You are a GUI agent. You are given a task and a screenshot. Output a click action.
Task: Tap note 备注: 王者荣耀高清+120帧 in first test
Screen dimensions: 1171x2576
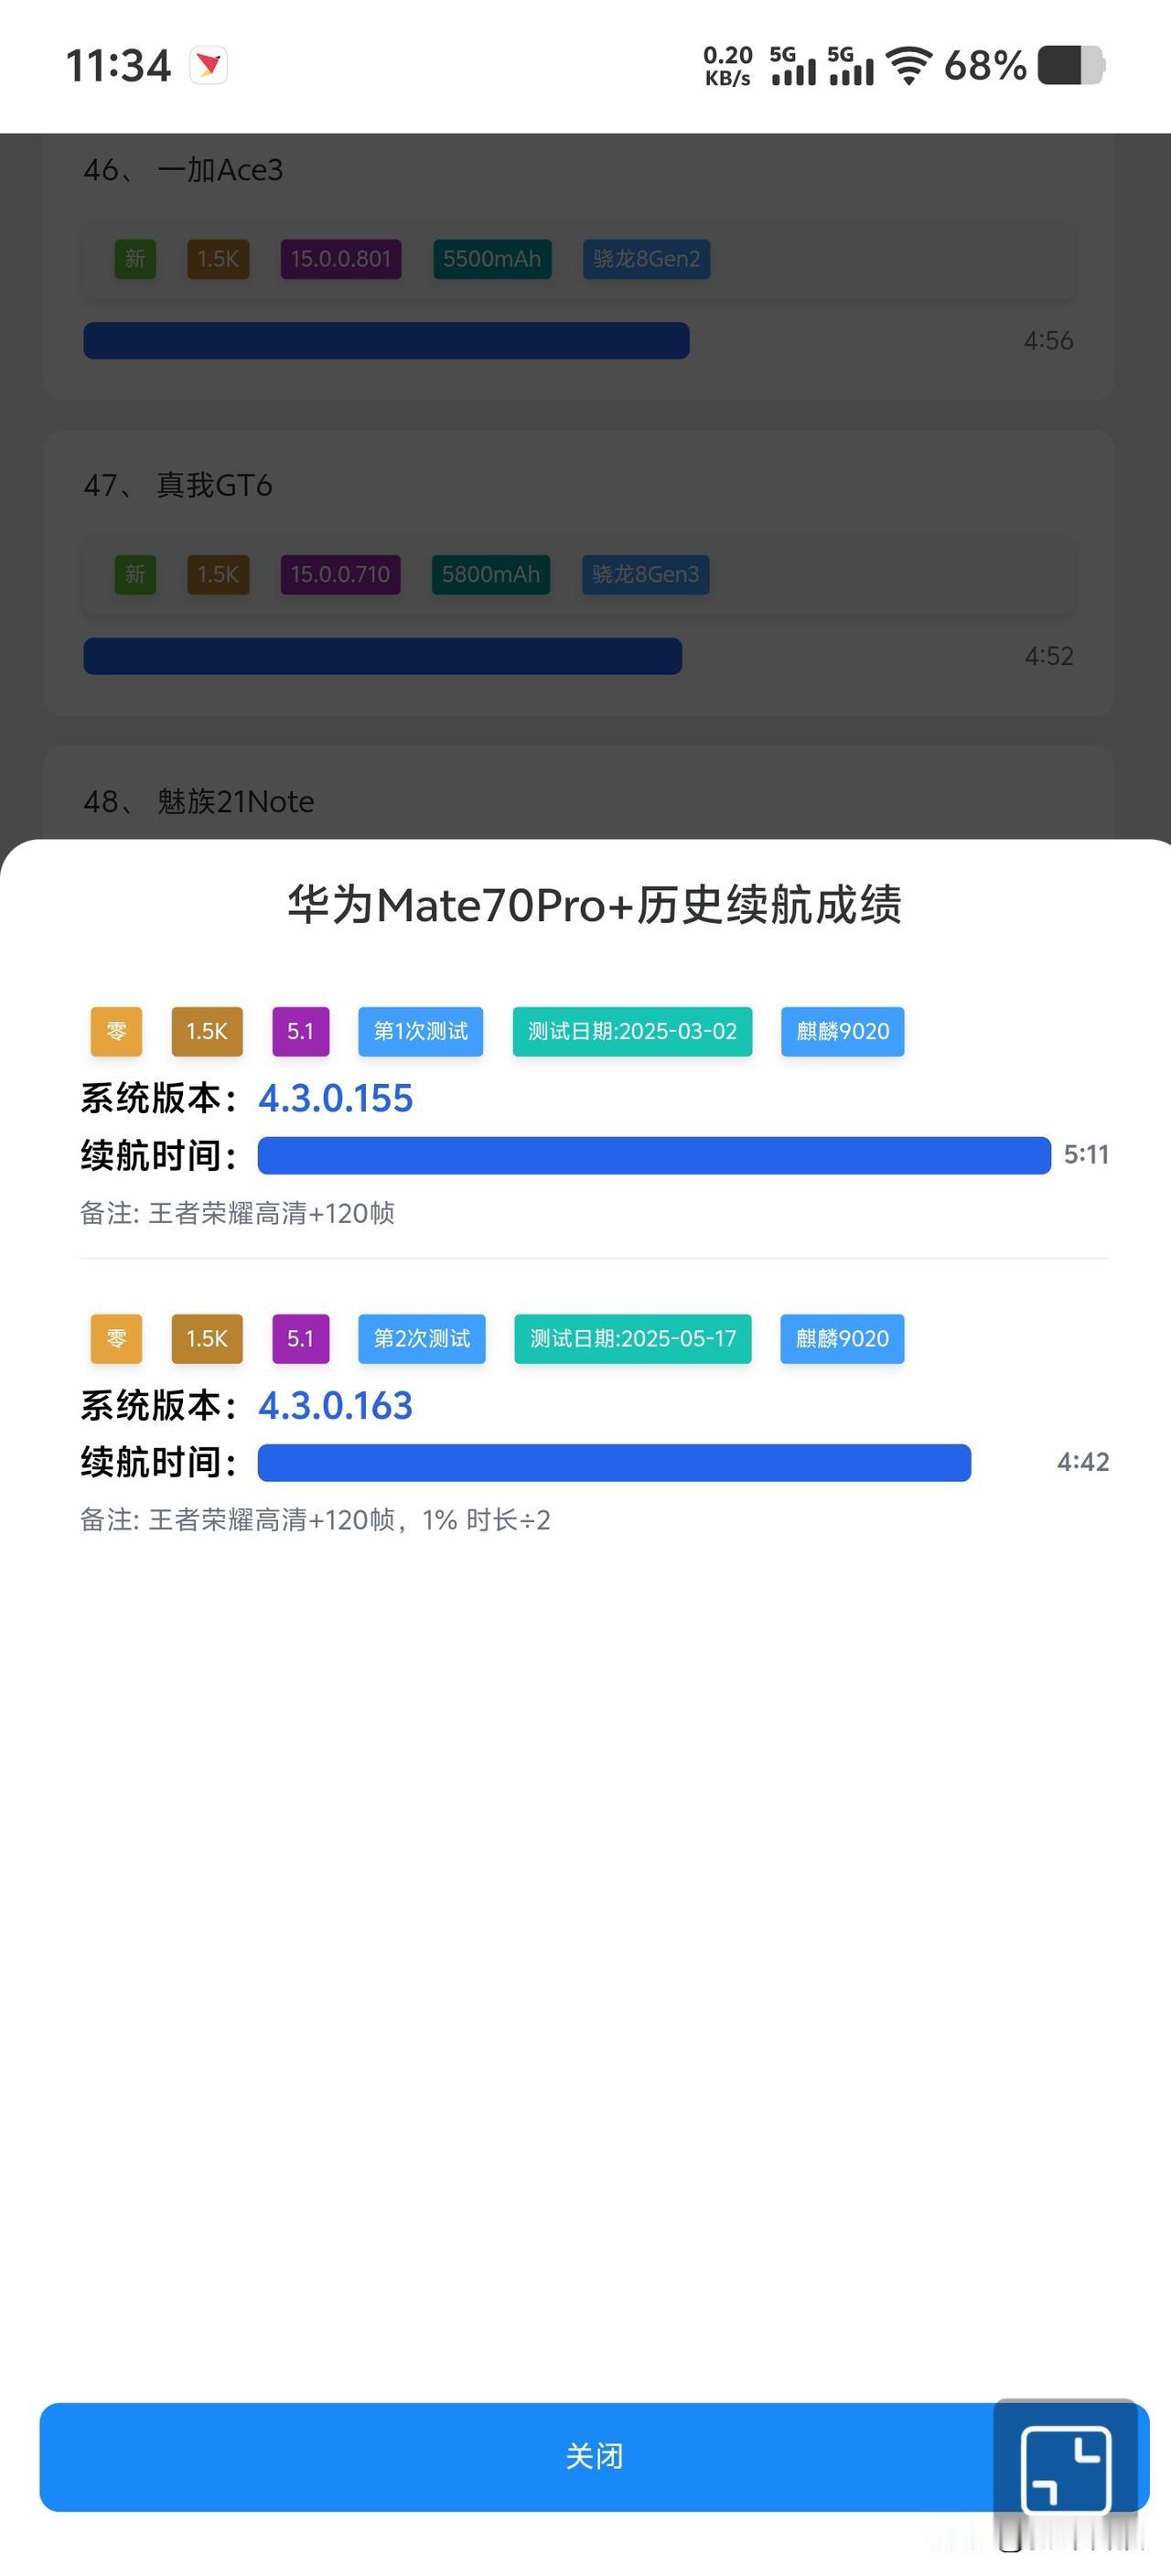pyautogui.click(x=237, y=1213)
